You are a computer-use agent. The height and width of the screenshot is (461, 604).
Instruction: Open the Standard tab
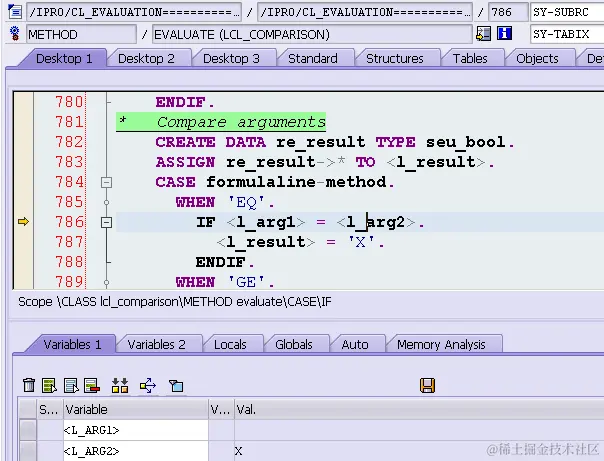tap(313, 59)
